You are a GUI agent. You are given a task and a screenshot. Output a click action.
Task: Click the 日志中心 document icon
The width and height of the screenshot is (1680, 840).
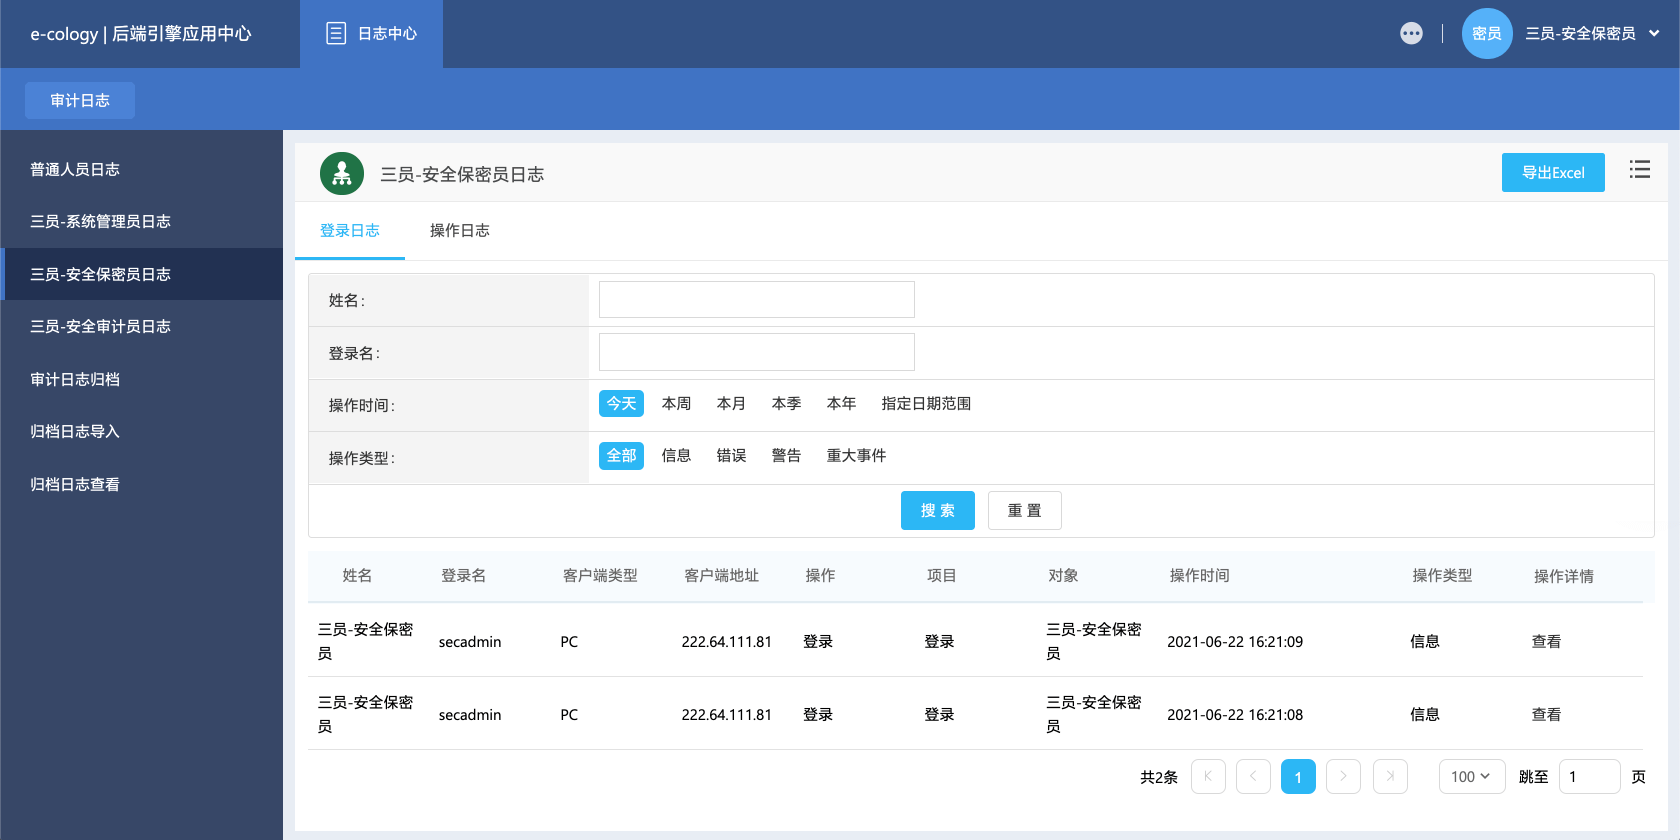[x=336, y=33]
